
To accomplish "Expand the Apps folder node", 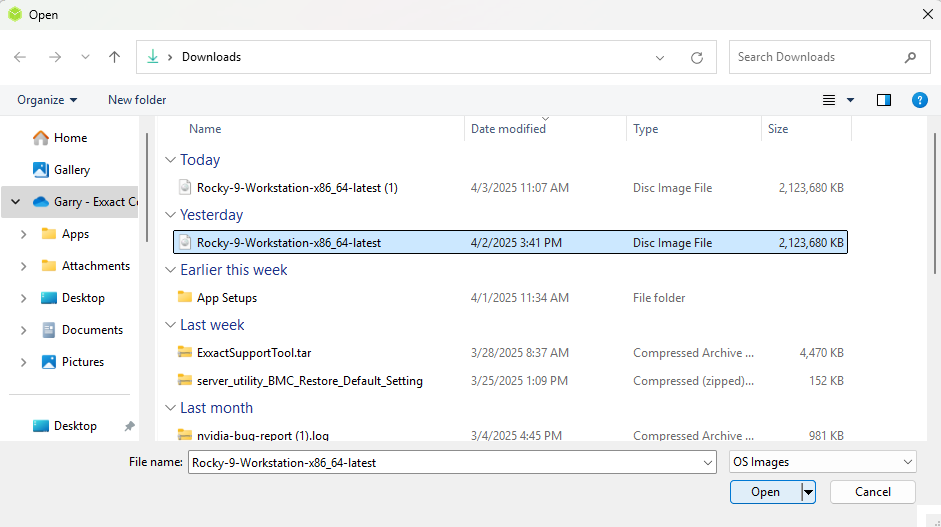I will [23, 234].
